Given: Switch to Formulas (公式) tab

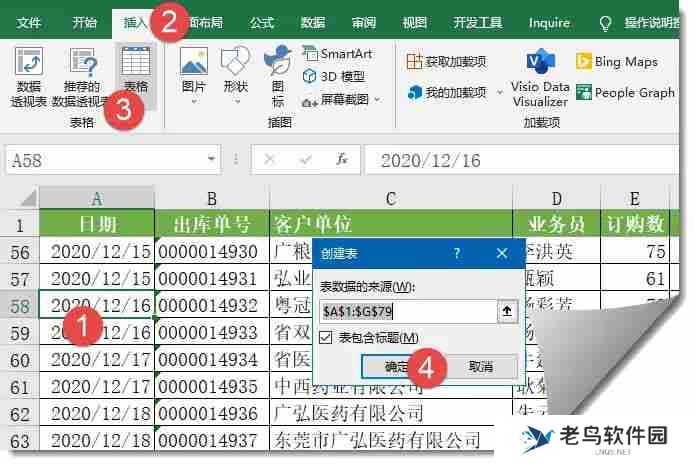Looking at the screenshot, I should (262, 23).
